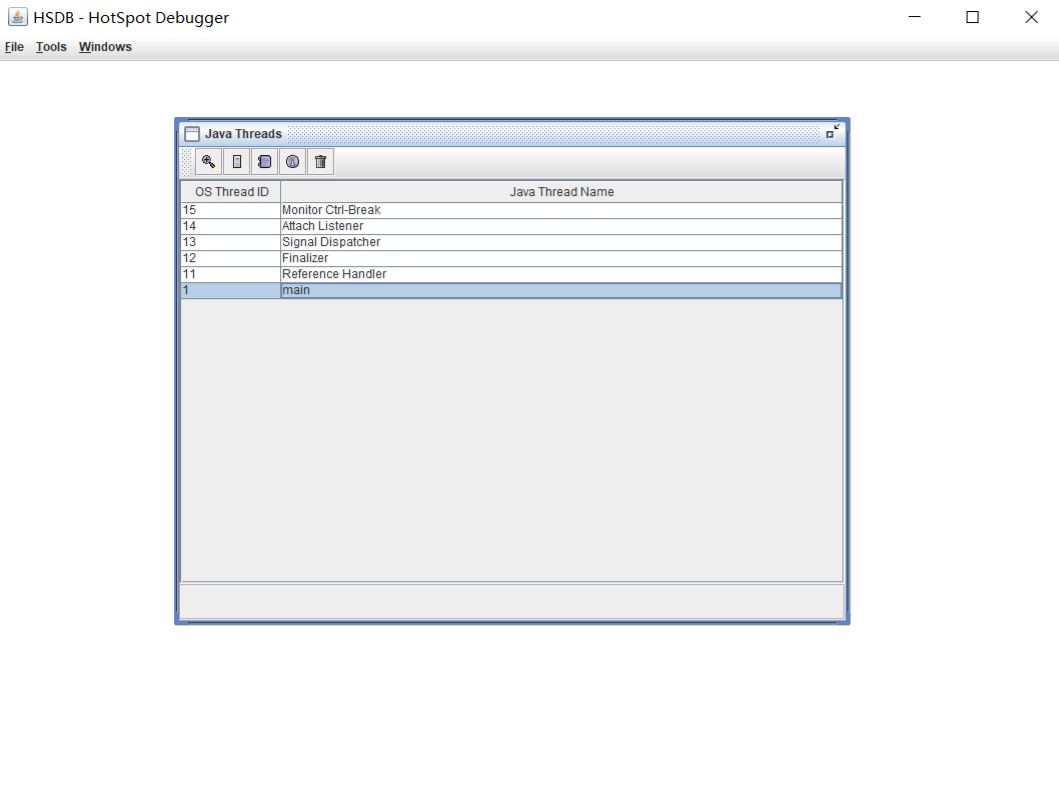
Task: Maximize the Java Threads internal frame
Action: (832, 133)
